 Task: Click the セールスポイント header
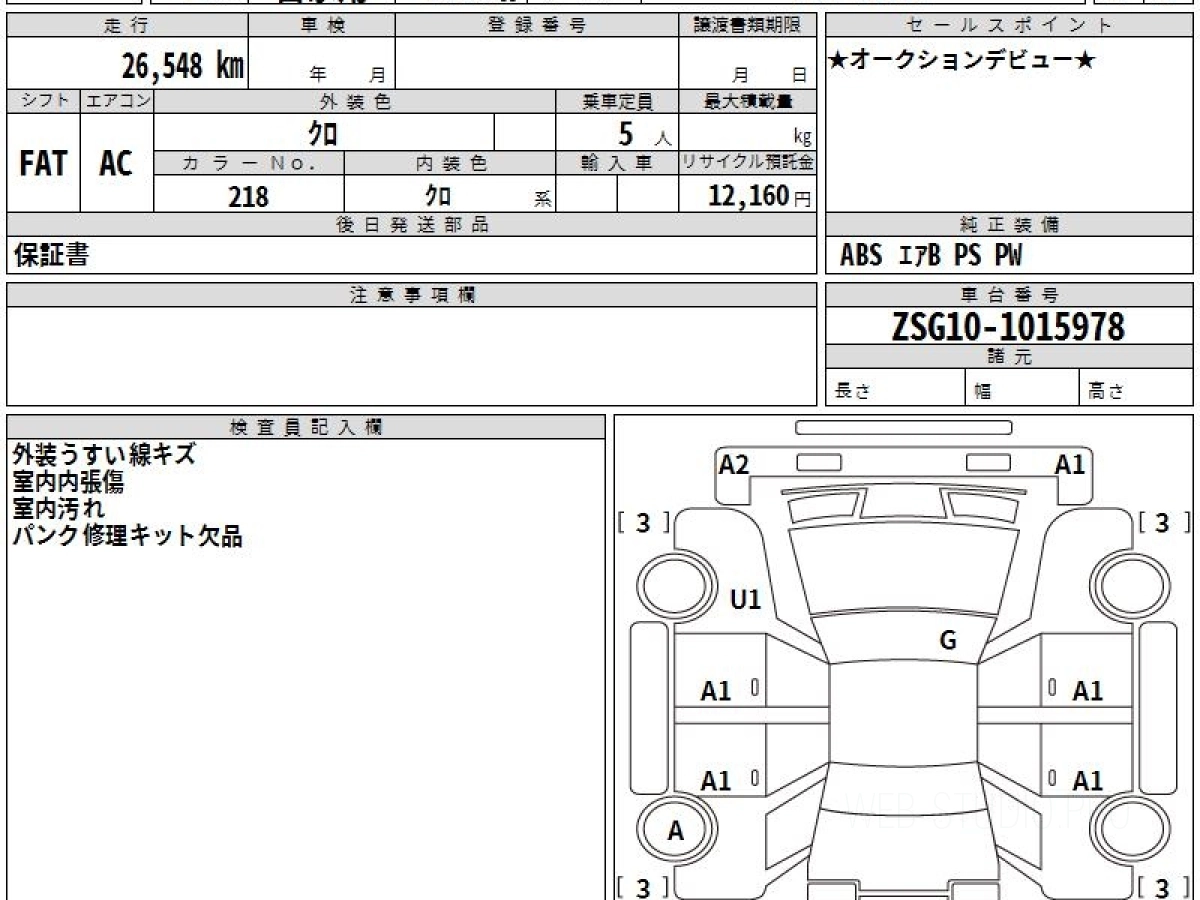[x=1009, y=26]
